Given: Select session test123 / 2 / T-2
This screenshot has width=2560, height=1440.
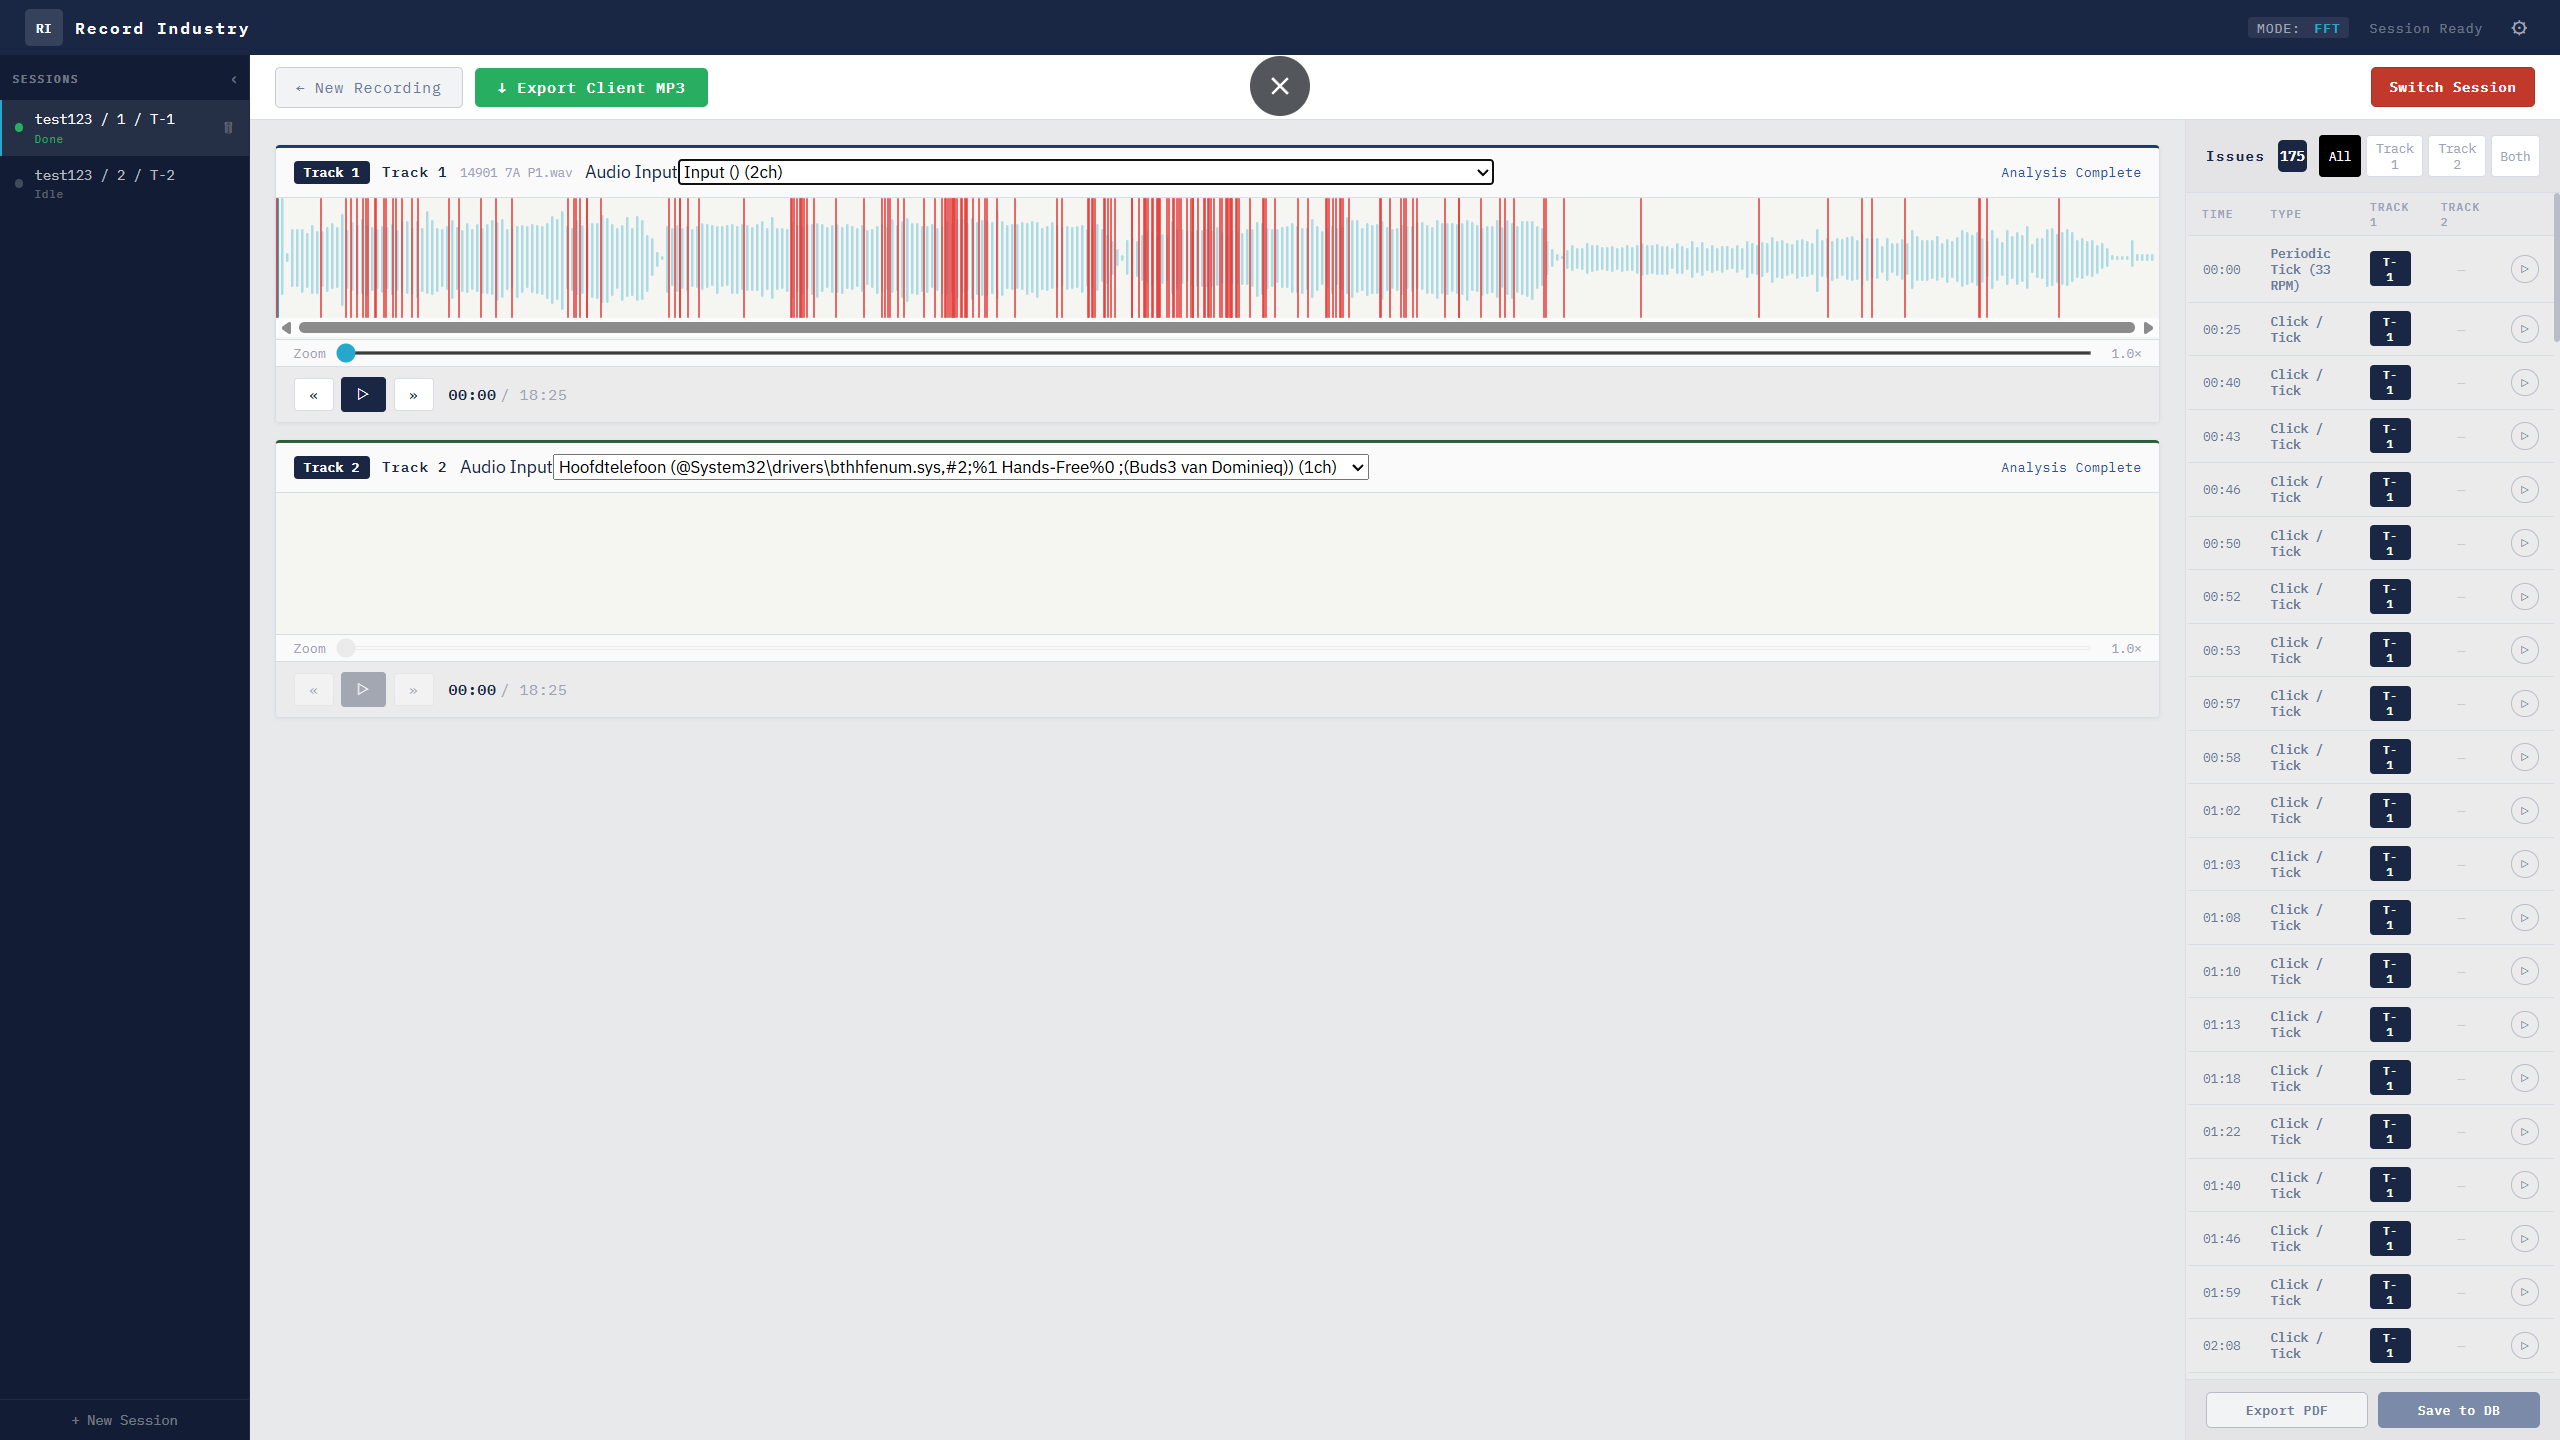Looking at the screenshot, I should tap(125, 183).
